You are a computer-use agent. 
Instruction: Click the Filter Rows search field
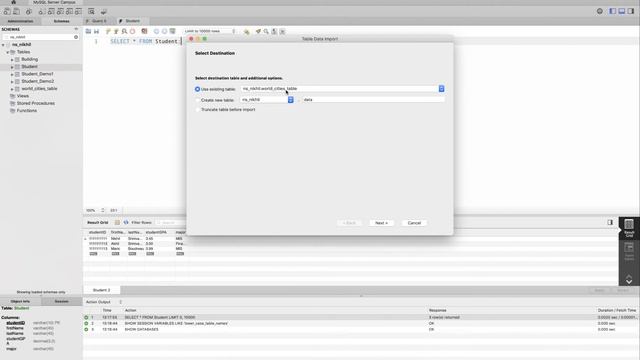pyautogui.click(x=171, y=222)
